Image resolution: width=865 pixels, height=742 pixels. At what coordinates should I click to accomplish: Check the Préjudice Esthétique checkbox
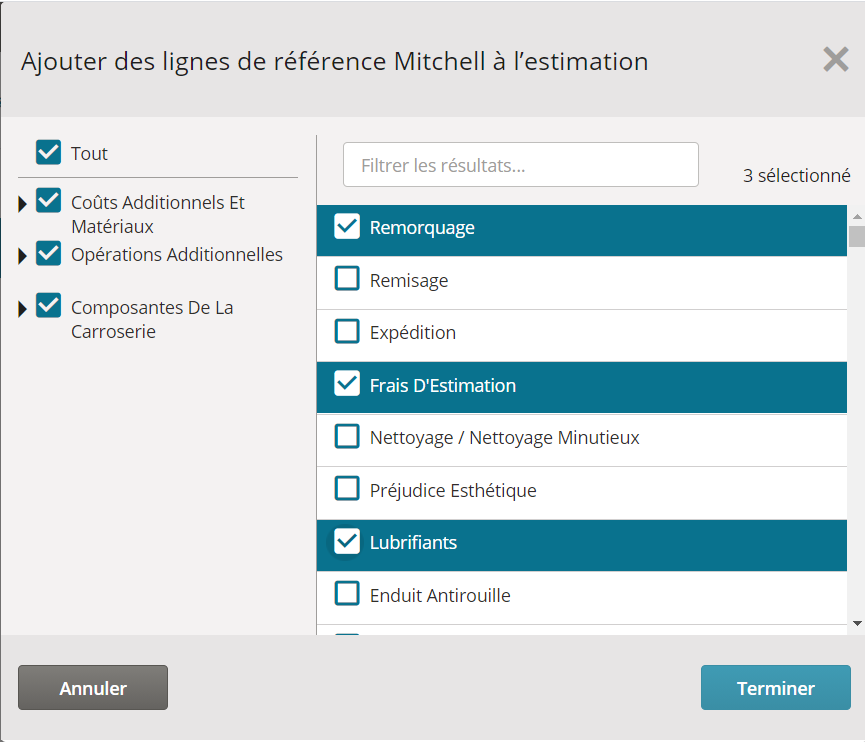[347, 489]
